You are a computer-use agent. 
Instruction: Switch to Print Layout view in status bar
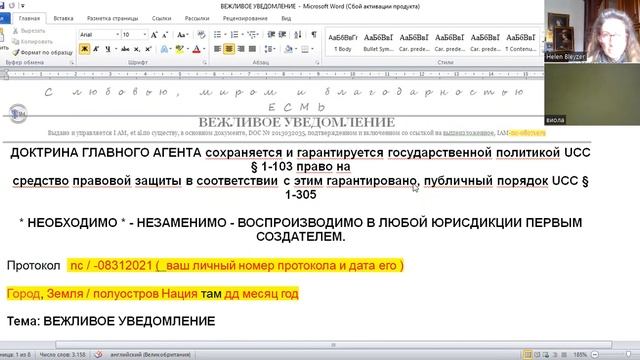coord(527,355)
